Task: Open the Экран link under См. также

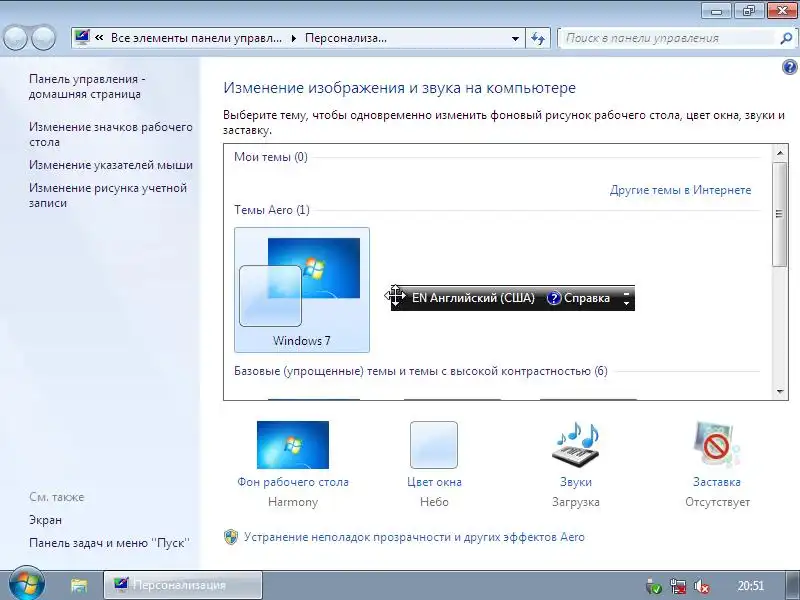Action: click(45, 520)
